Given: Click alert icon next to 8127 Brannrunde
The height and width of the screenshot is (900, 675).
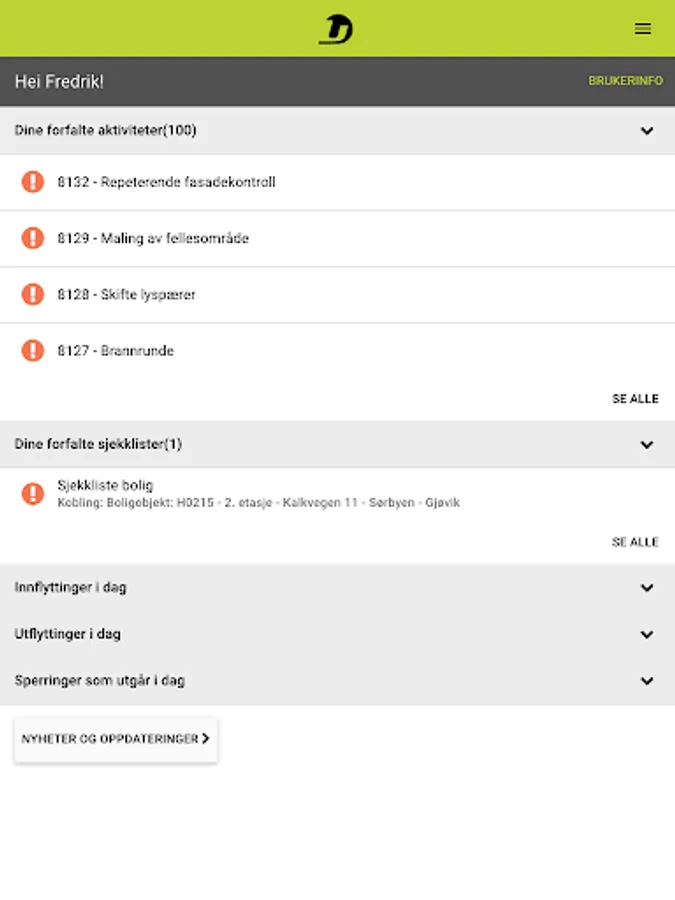Looking at the screenshot, I should point(33,350).
